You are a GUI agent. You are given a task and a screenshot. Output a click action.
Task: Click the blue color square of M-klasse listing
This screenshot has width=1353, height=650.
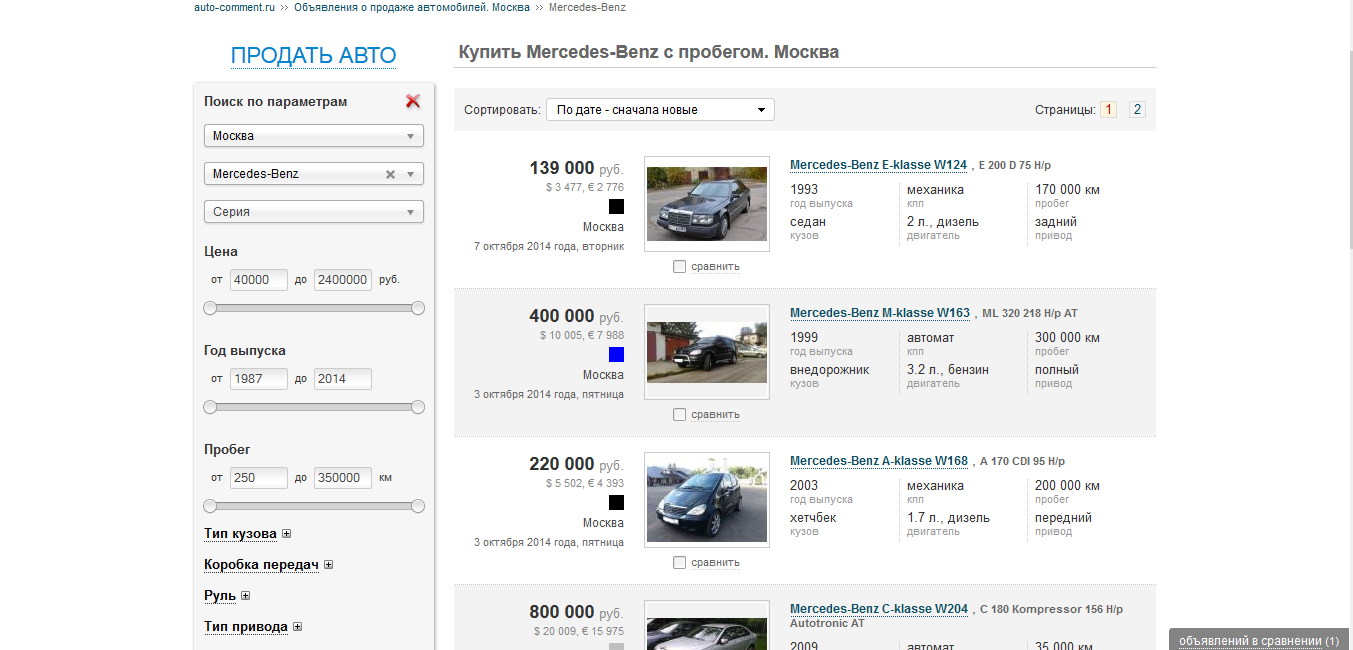tap(616, 354)
